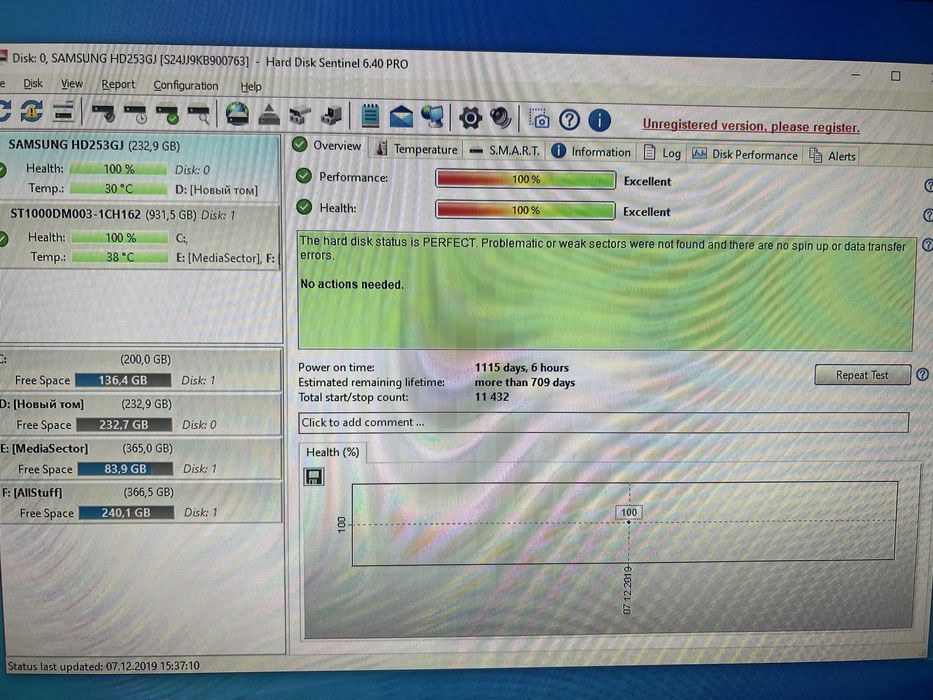Screen dimensions: 933x700
Task: Open the Help menu
Action: coord(251,87)
